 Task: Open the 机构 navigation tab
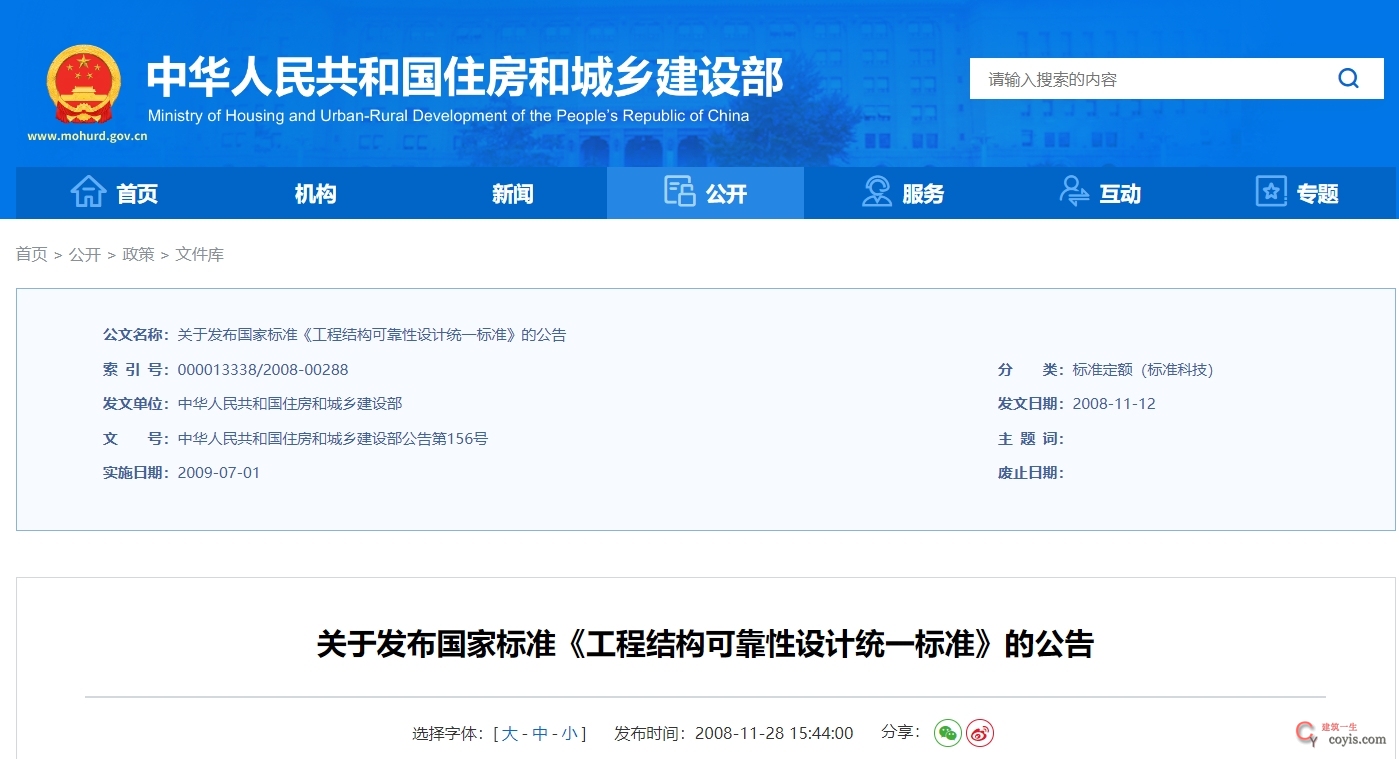(315, 193)
